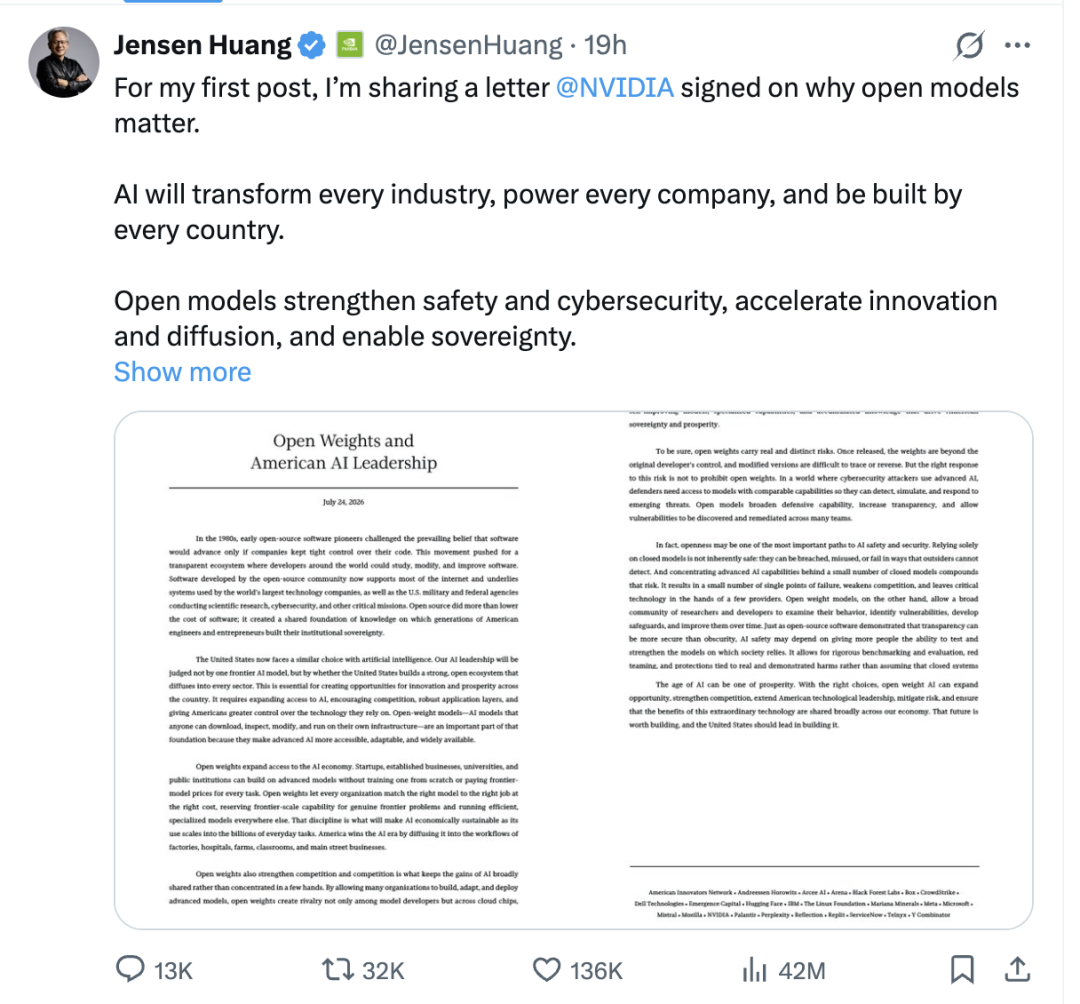
Task: Click the 136K likes count
Action: 596,970
